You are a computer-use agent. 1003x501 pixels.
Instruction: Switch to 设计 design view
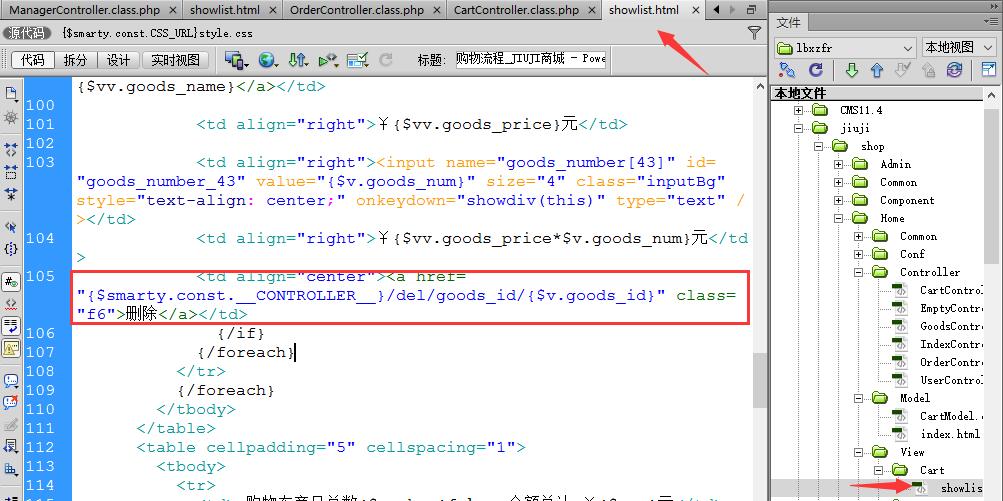[x=118, y=60]
